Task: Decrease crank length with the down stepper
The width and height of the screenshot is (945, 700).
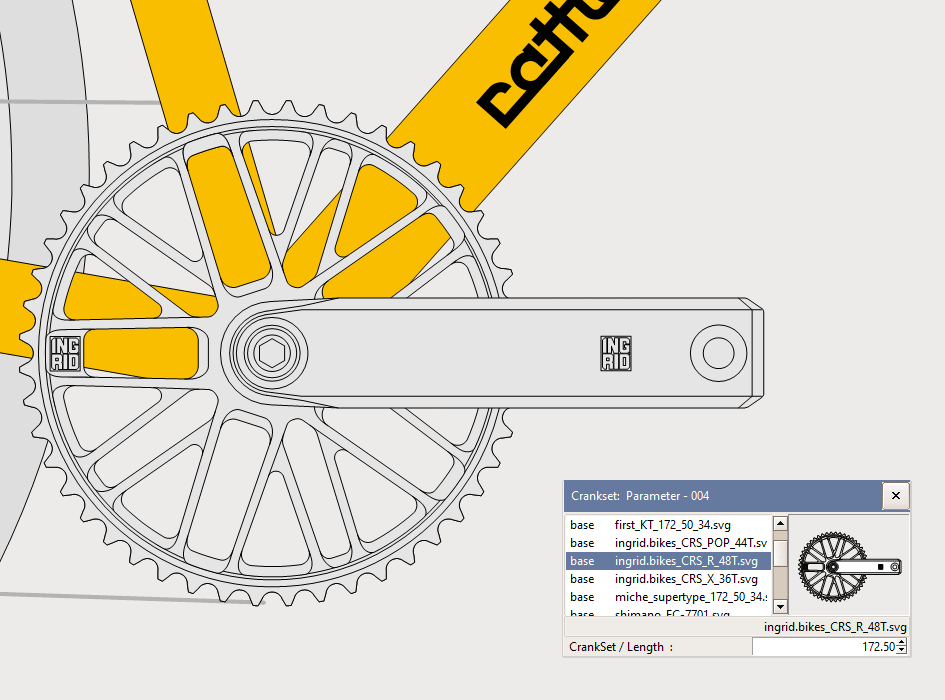Action: [x=902, y=651]
